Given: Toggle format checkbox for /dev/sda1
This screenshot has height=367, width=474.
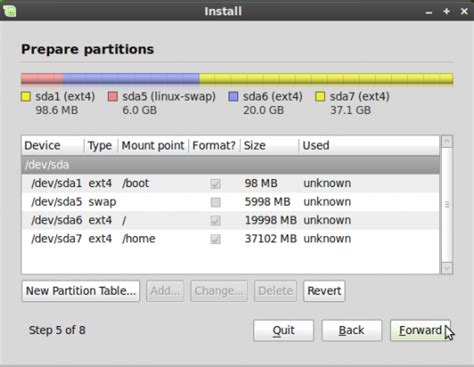Looking at the screenshot, I should click(x=215, y=184).
